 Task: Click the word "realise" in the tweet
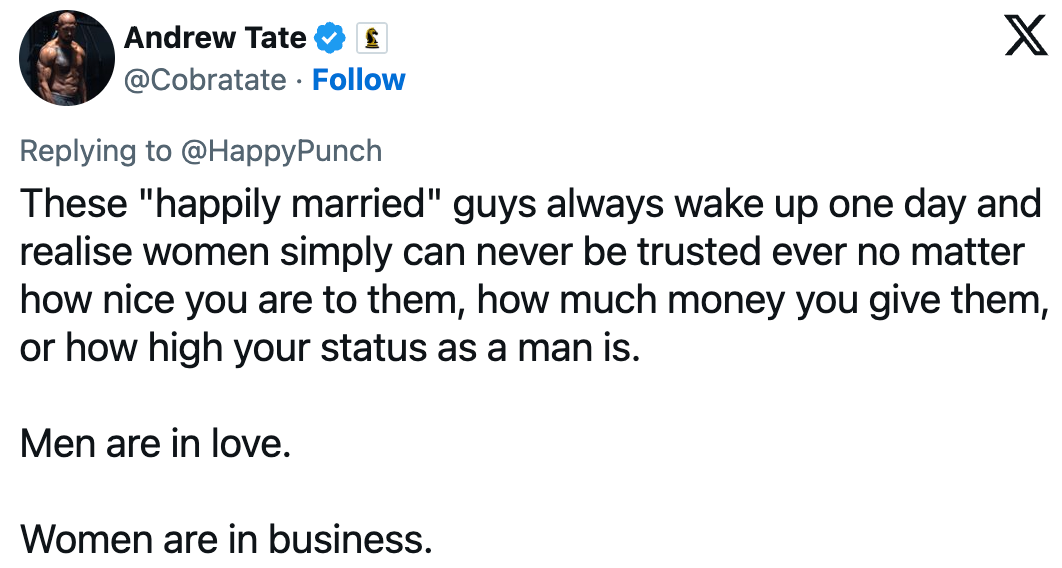(x=76, y=252)
